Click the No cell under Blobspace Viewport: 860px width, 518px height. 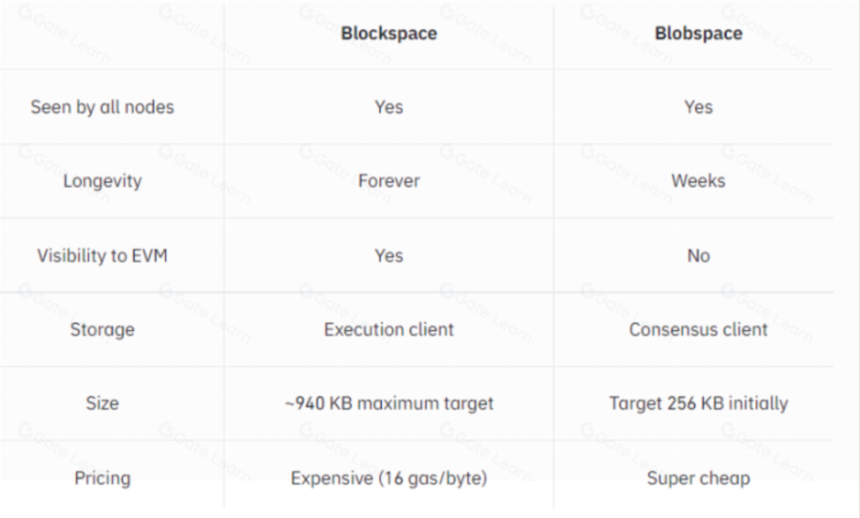click(x=698, y=256)
